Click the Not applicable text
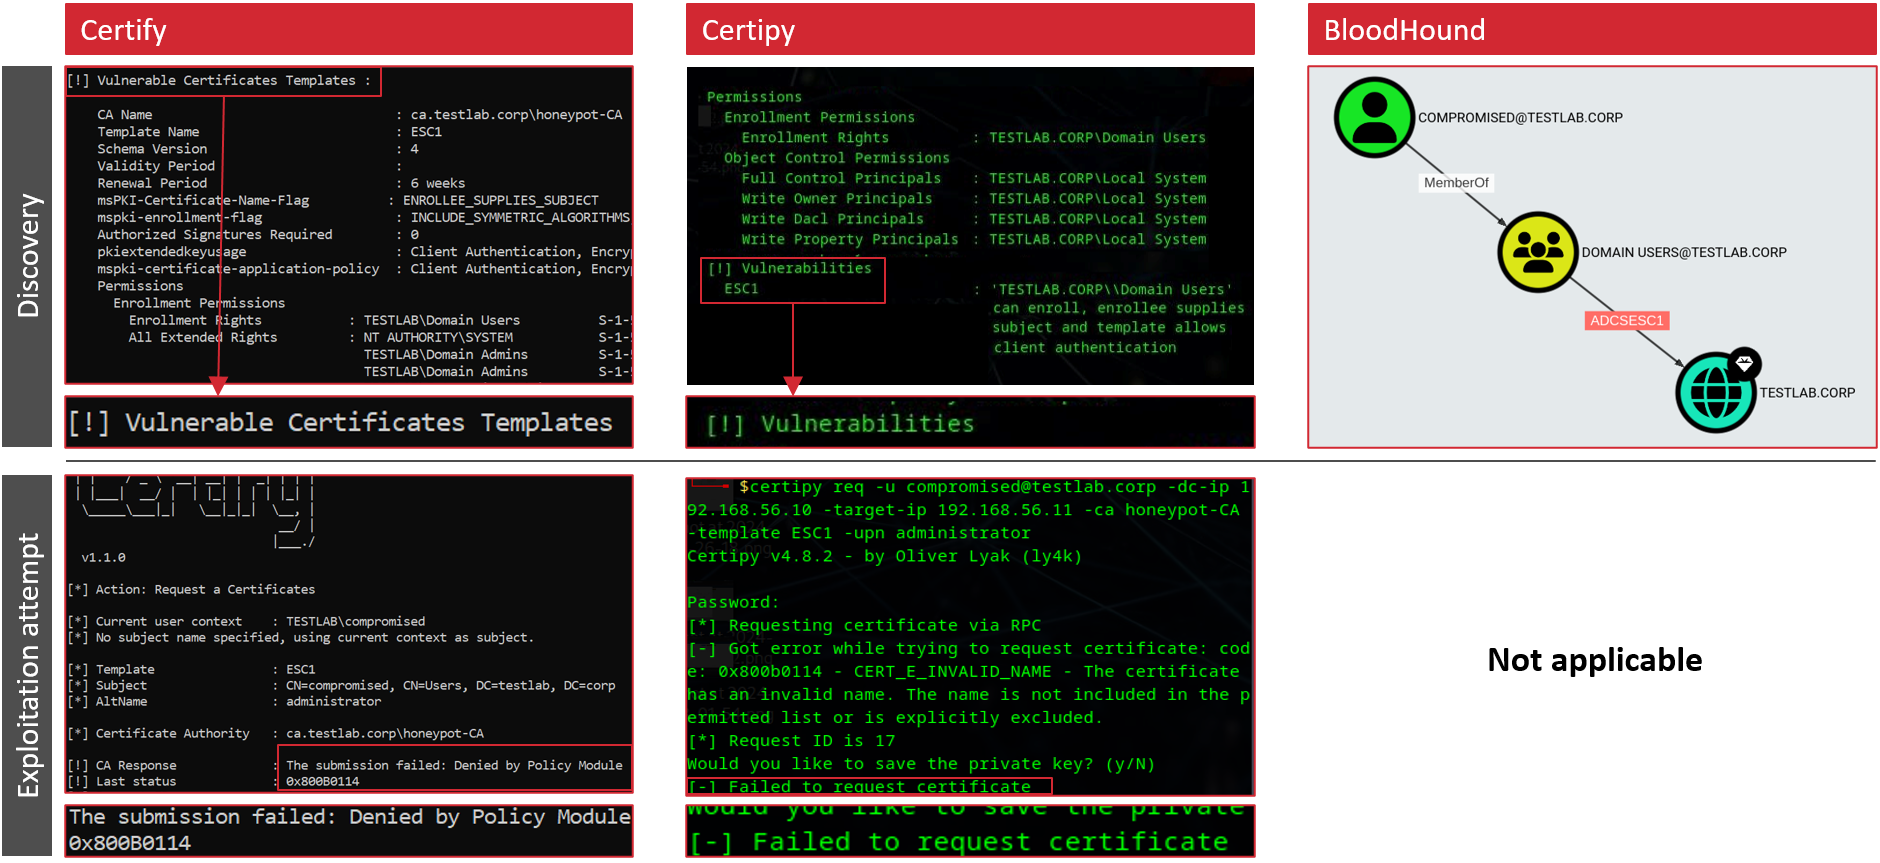1880x863 pixels. click(1594, 660)
